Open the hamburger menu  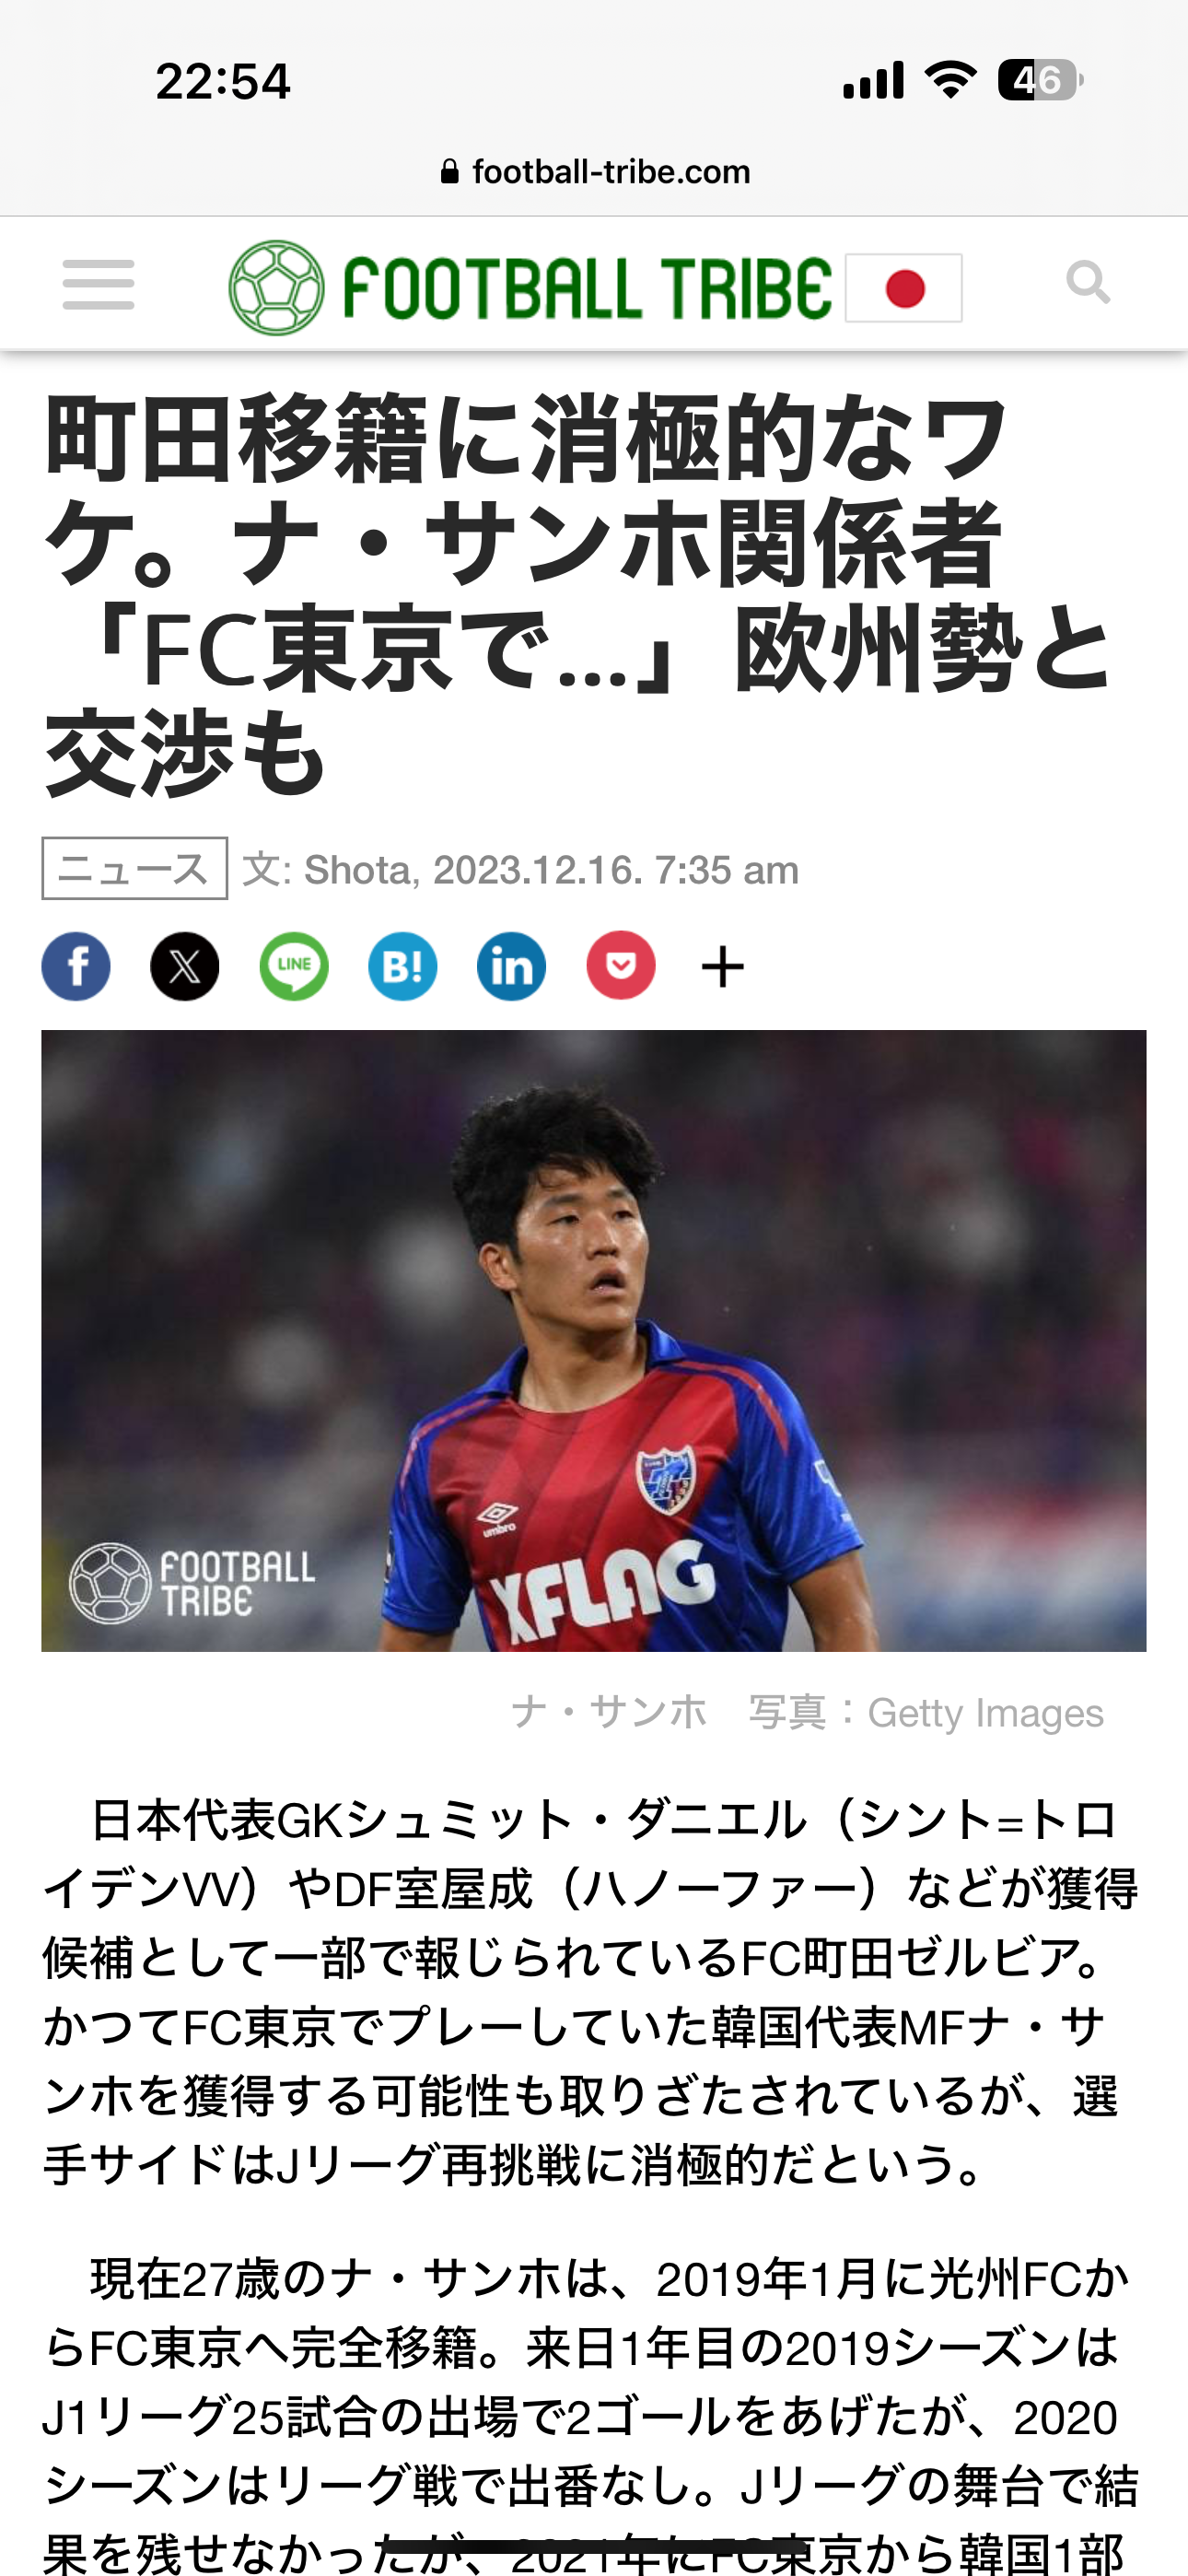98,285
